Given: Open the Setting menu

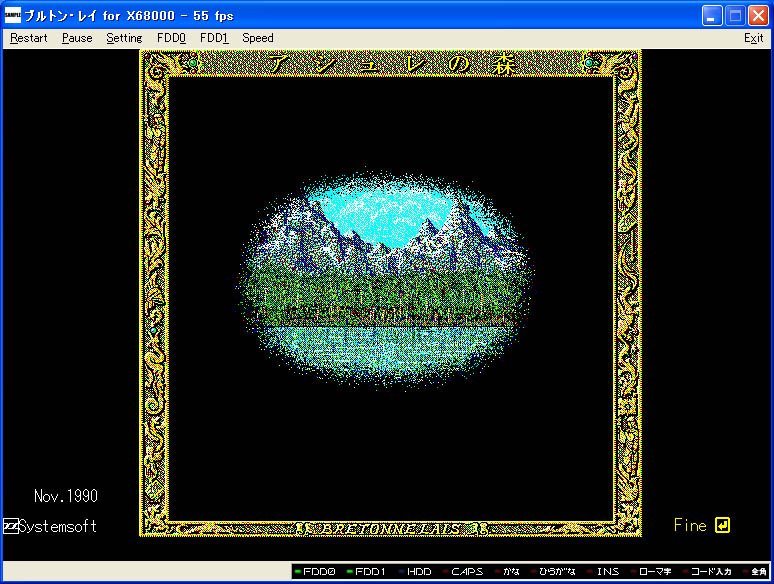Looking at the screenshot, I should [125, 38].
